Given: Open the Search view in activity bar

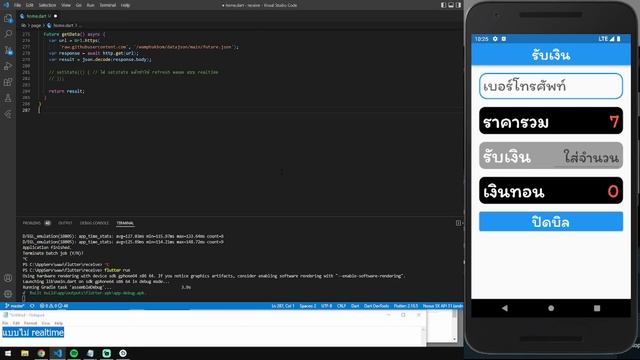Looking at the screenshot, I should click(8, 34).
